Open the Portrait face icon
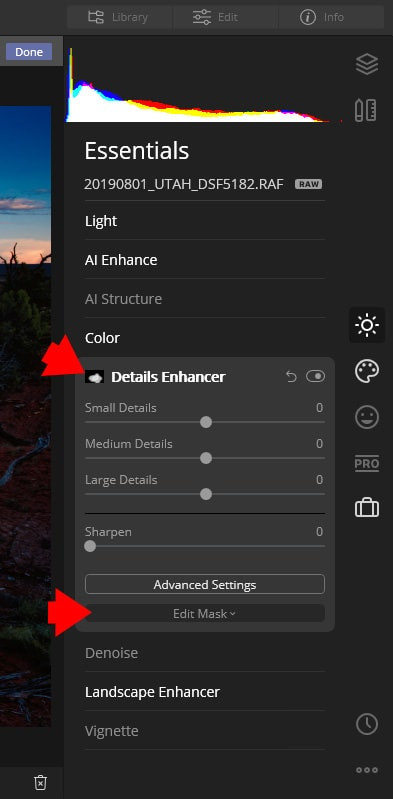Image resolution: width=393 pixels, height=799 pixels. (367, 417)
